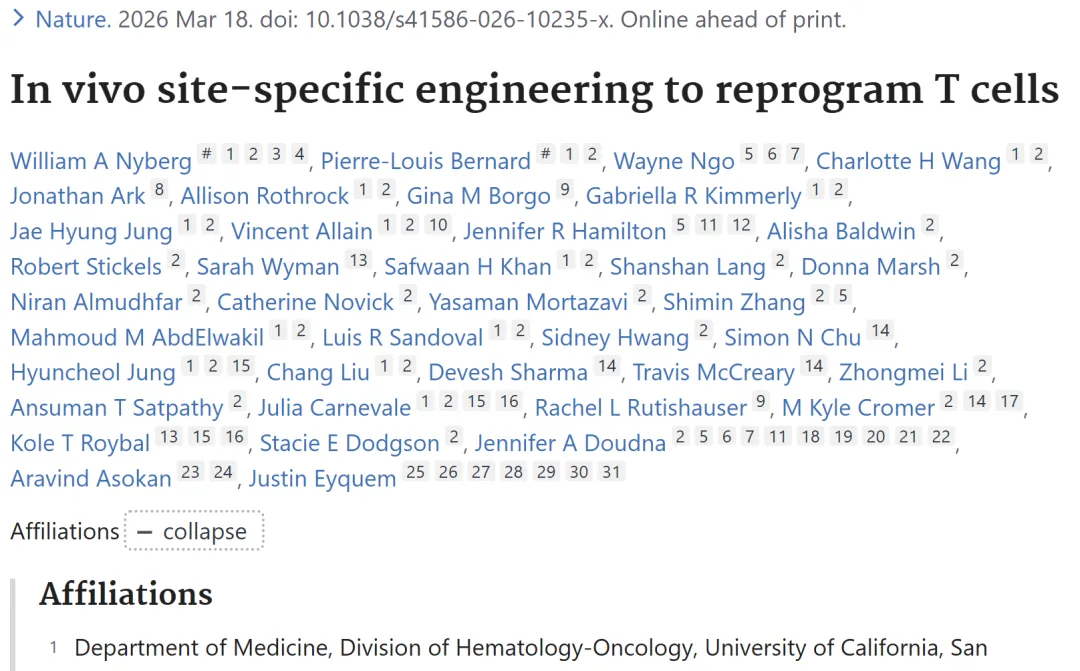Open Charlotte H Wang author link
The width and height of the screenshot is (1080, 671).
(x=908, y=161)
